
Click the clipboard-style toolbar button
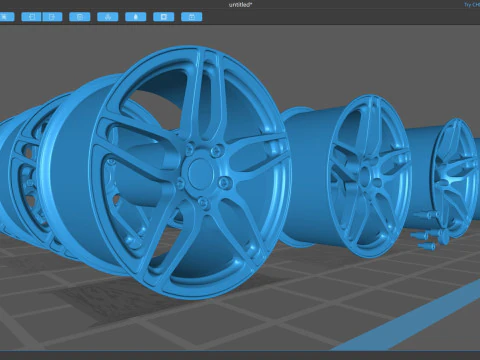click(80, 17)
